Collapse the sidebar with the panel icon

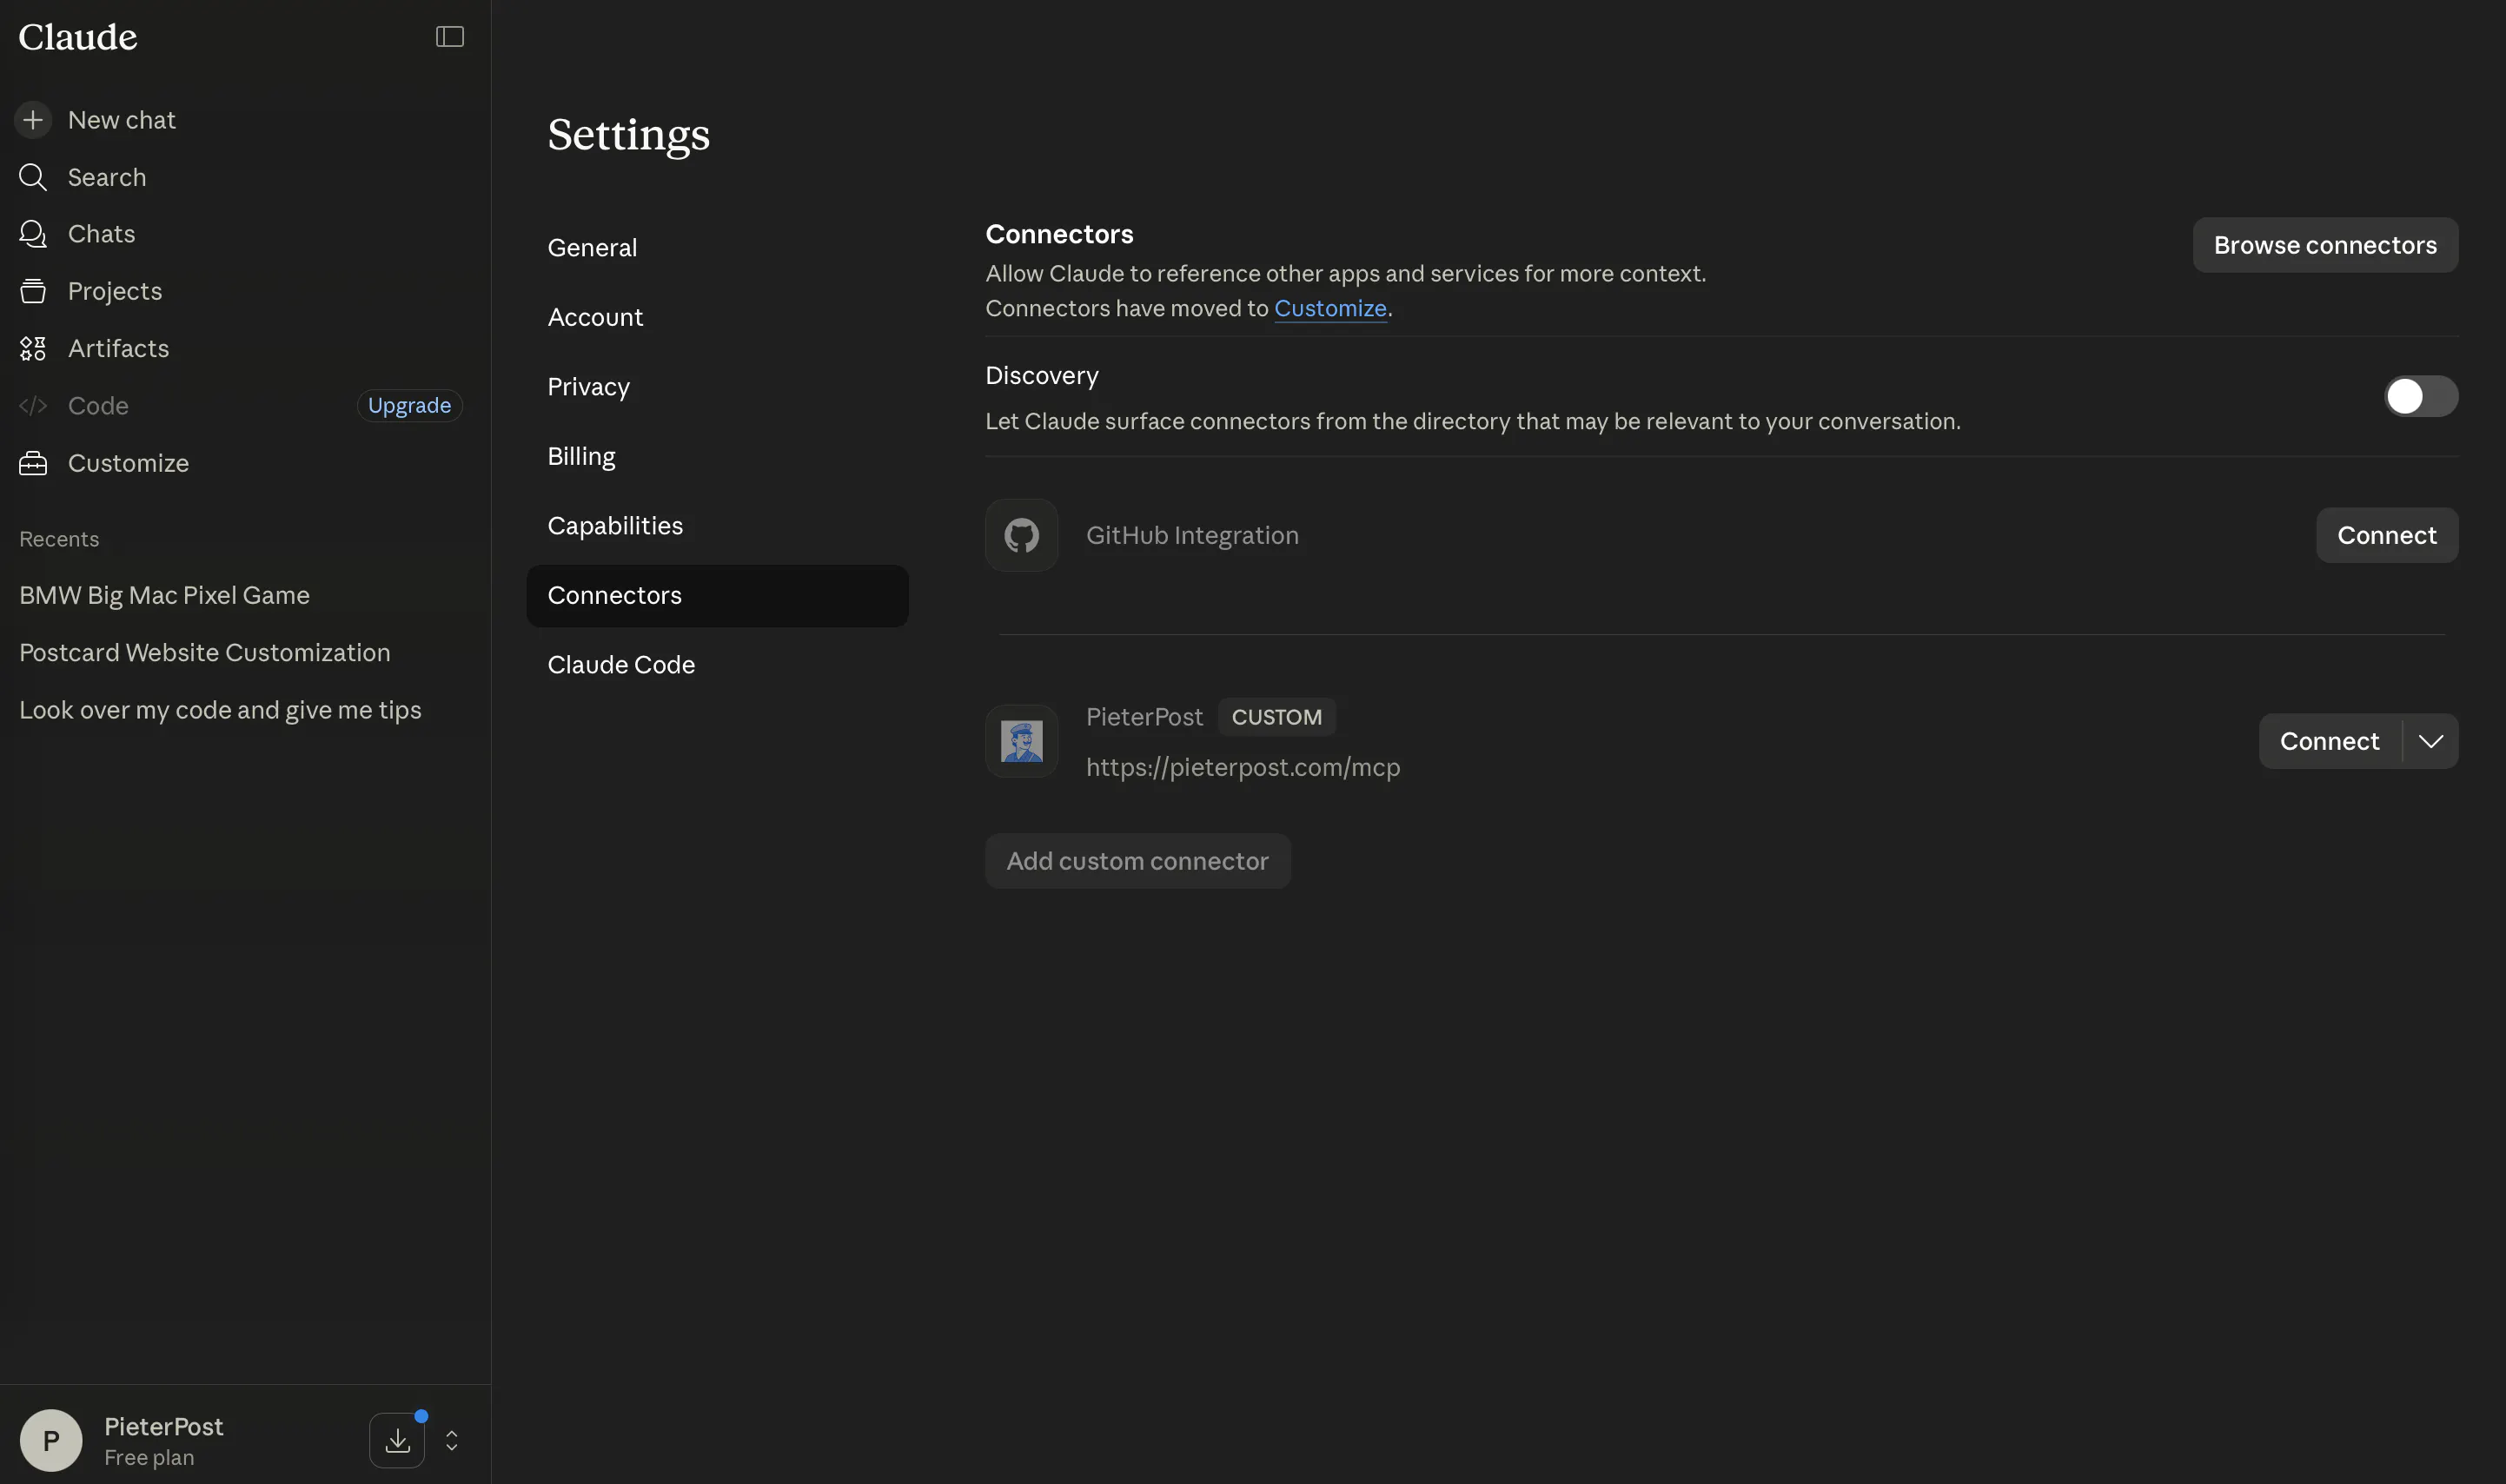[449, 37]
